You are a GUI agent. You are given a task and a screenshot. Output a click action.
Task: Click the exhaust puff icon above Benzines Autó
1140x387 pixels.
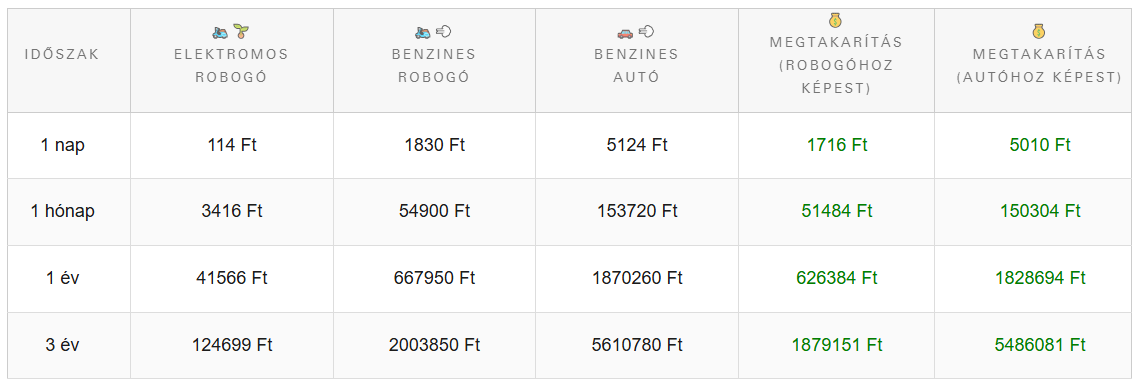[x=646, y=31]
